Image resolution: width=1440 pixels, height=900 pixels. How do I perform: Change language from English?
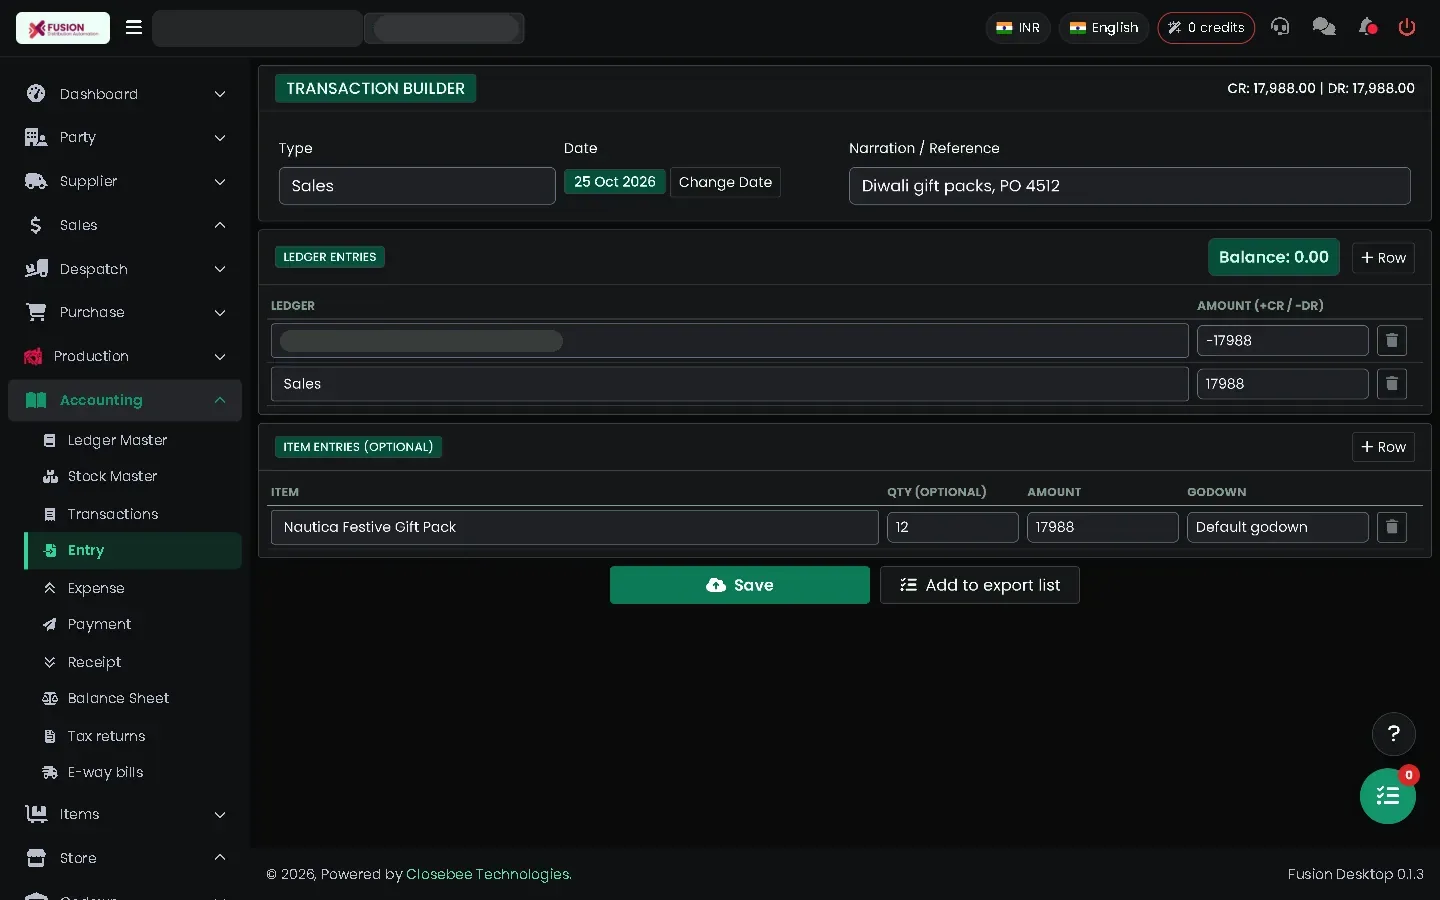[x=1104, y=28]
